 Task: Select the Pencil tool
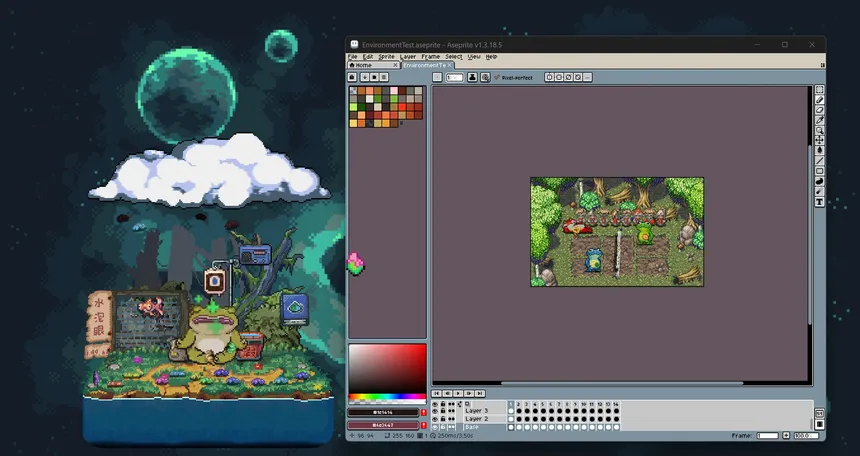819,100
